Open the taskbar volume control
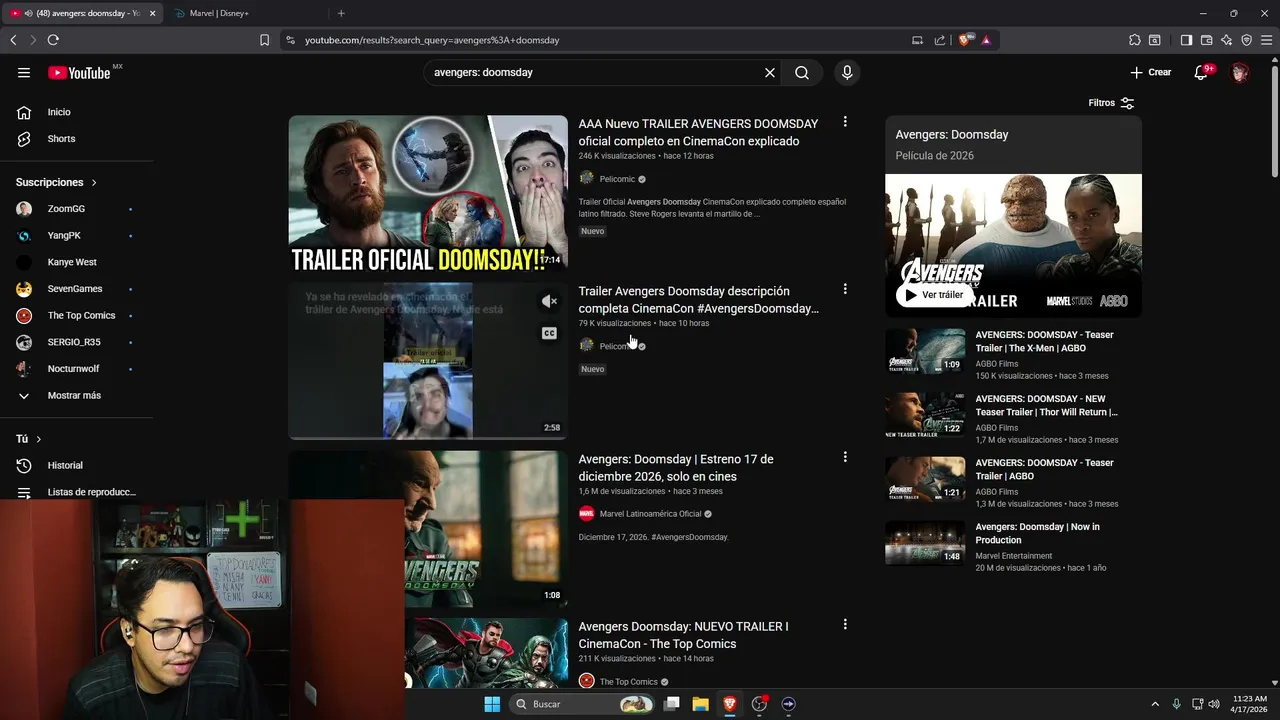The height and width of the screenshot is (720, 1280). pyautogui.click(x=1214, y=704)
